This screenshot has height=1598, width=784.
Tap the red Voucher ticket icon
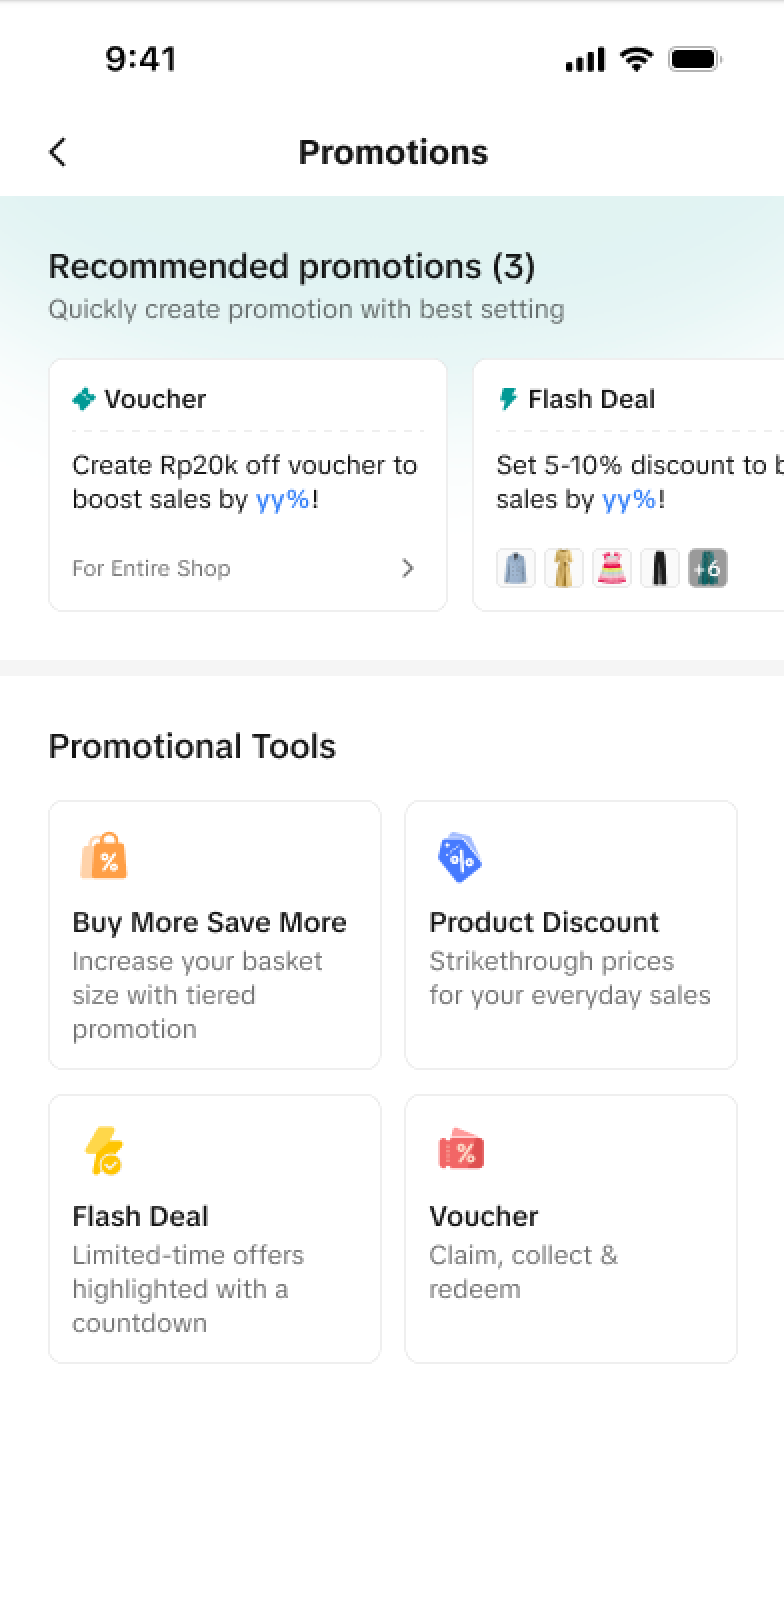click(x=460, y=1151)
